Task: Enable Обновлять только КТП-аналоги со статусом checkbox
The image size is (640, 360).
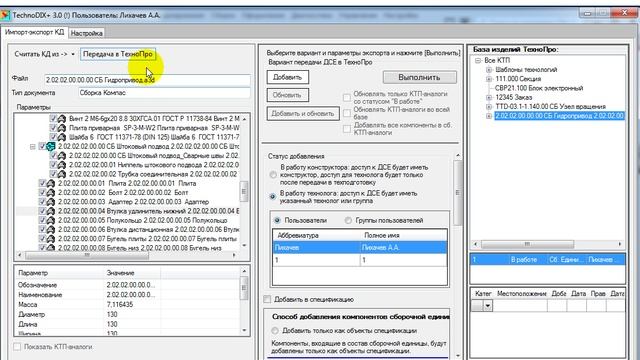Action: click(347, 98)
